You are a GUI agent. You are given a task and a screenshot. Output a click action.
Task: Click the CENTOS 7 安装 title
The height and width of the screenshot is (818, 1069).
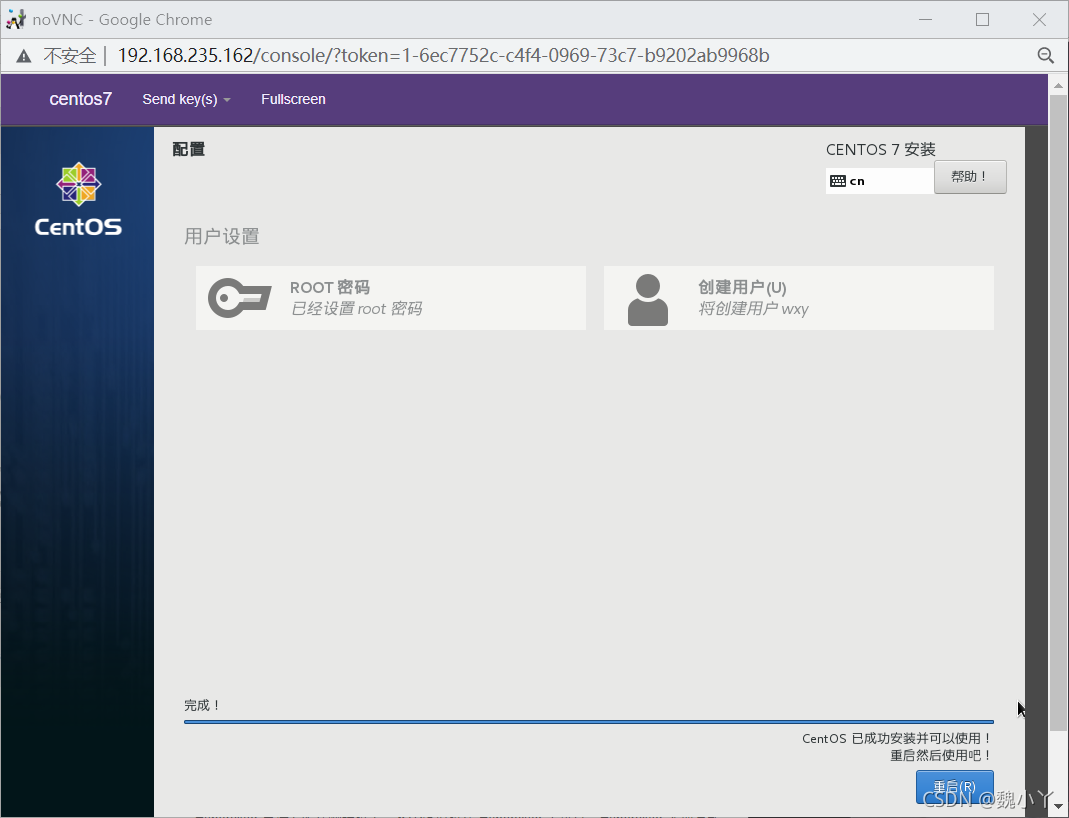pyautogui.click(x=880, y=149)
